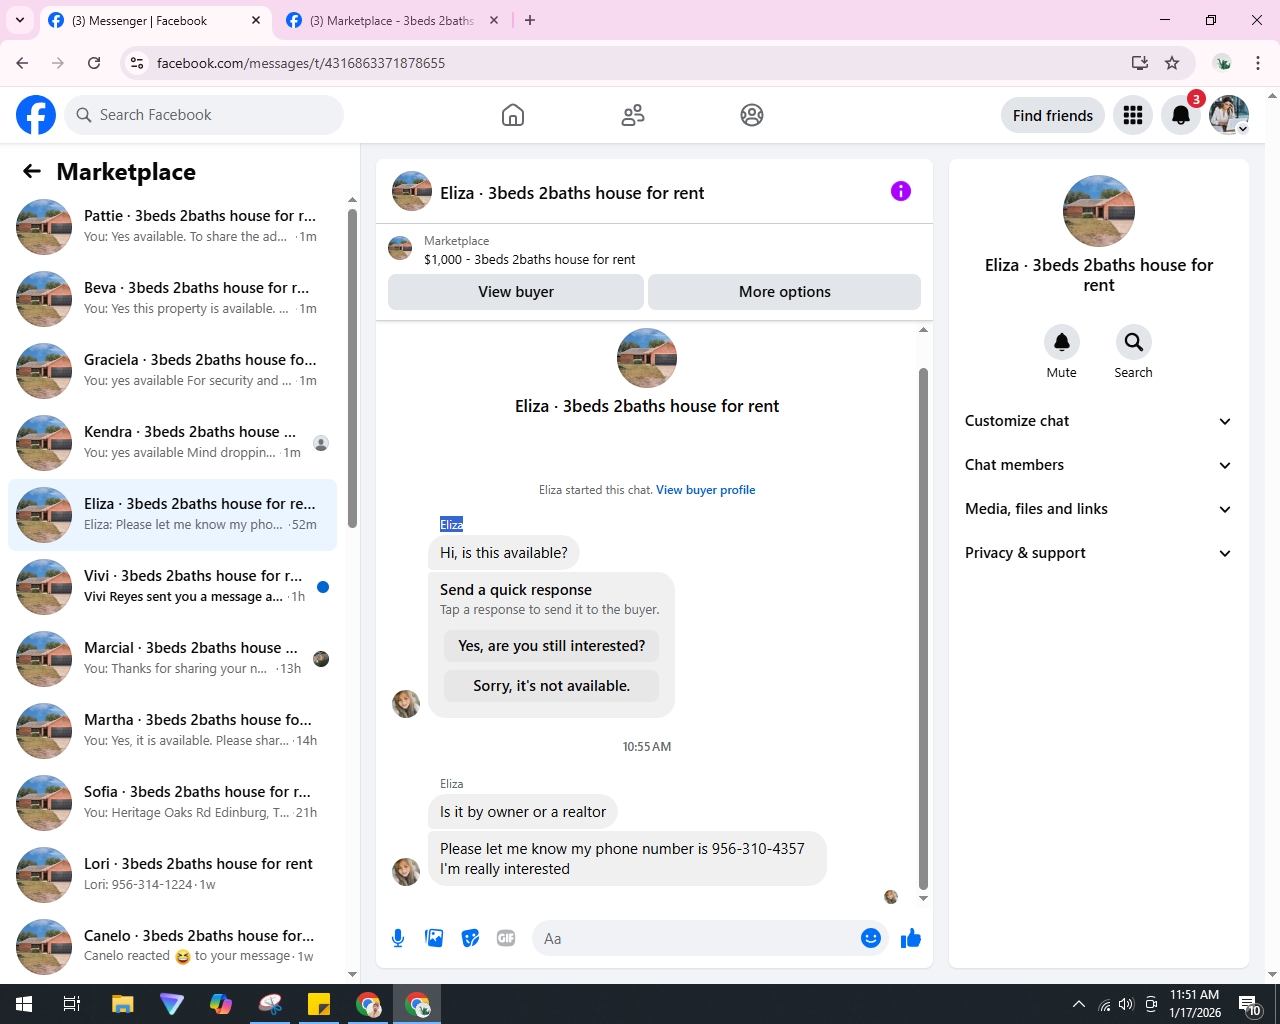Go to Home feed icon
The image size is (1280, 1024).
tap(513, 115)
